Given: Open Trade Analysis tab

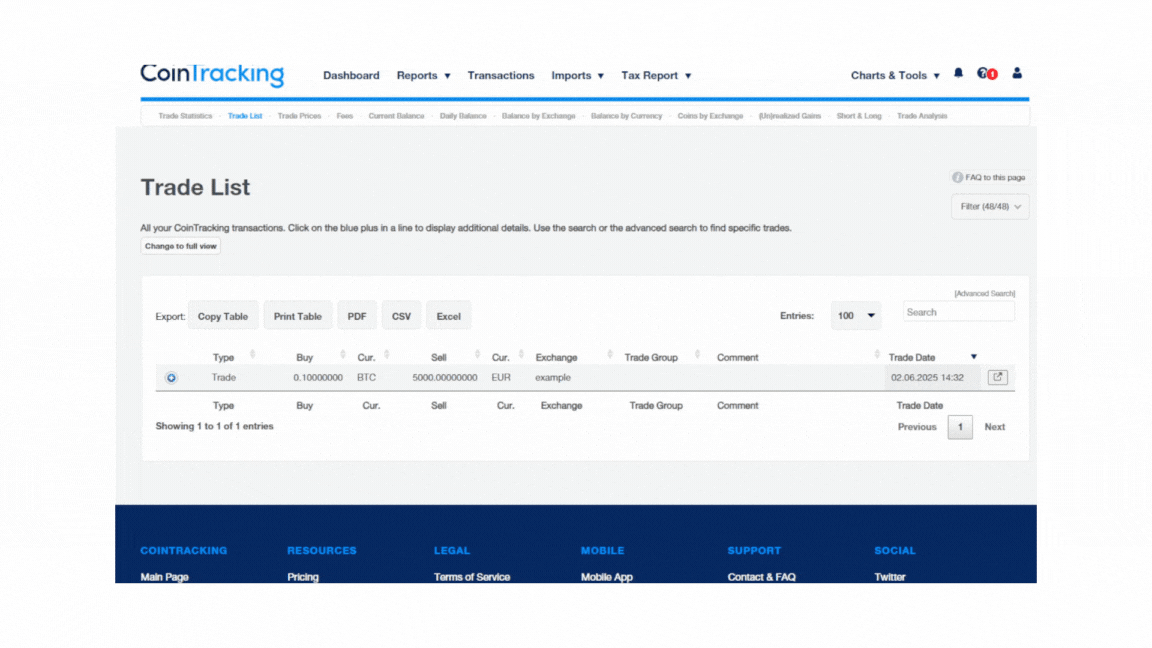Looking at the screenshot, I should tap(922, 116).
